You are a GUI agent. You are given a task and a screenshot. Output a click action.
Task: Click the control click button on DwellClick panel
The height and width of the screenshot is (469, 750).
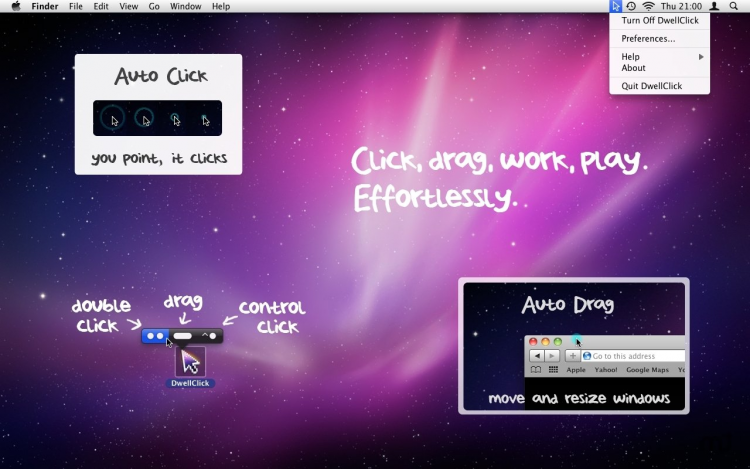click(x=209, y=336)
